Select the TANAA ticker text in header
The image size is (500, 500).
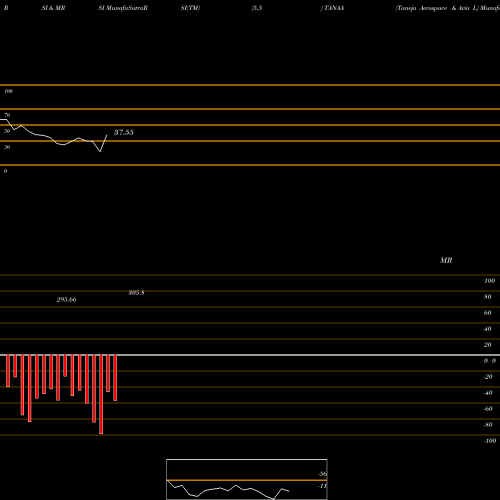click(x=334, y=8)
